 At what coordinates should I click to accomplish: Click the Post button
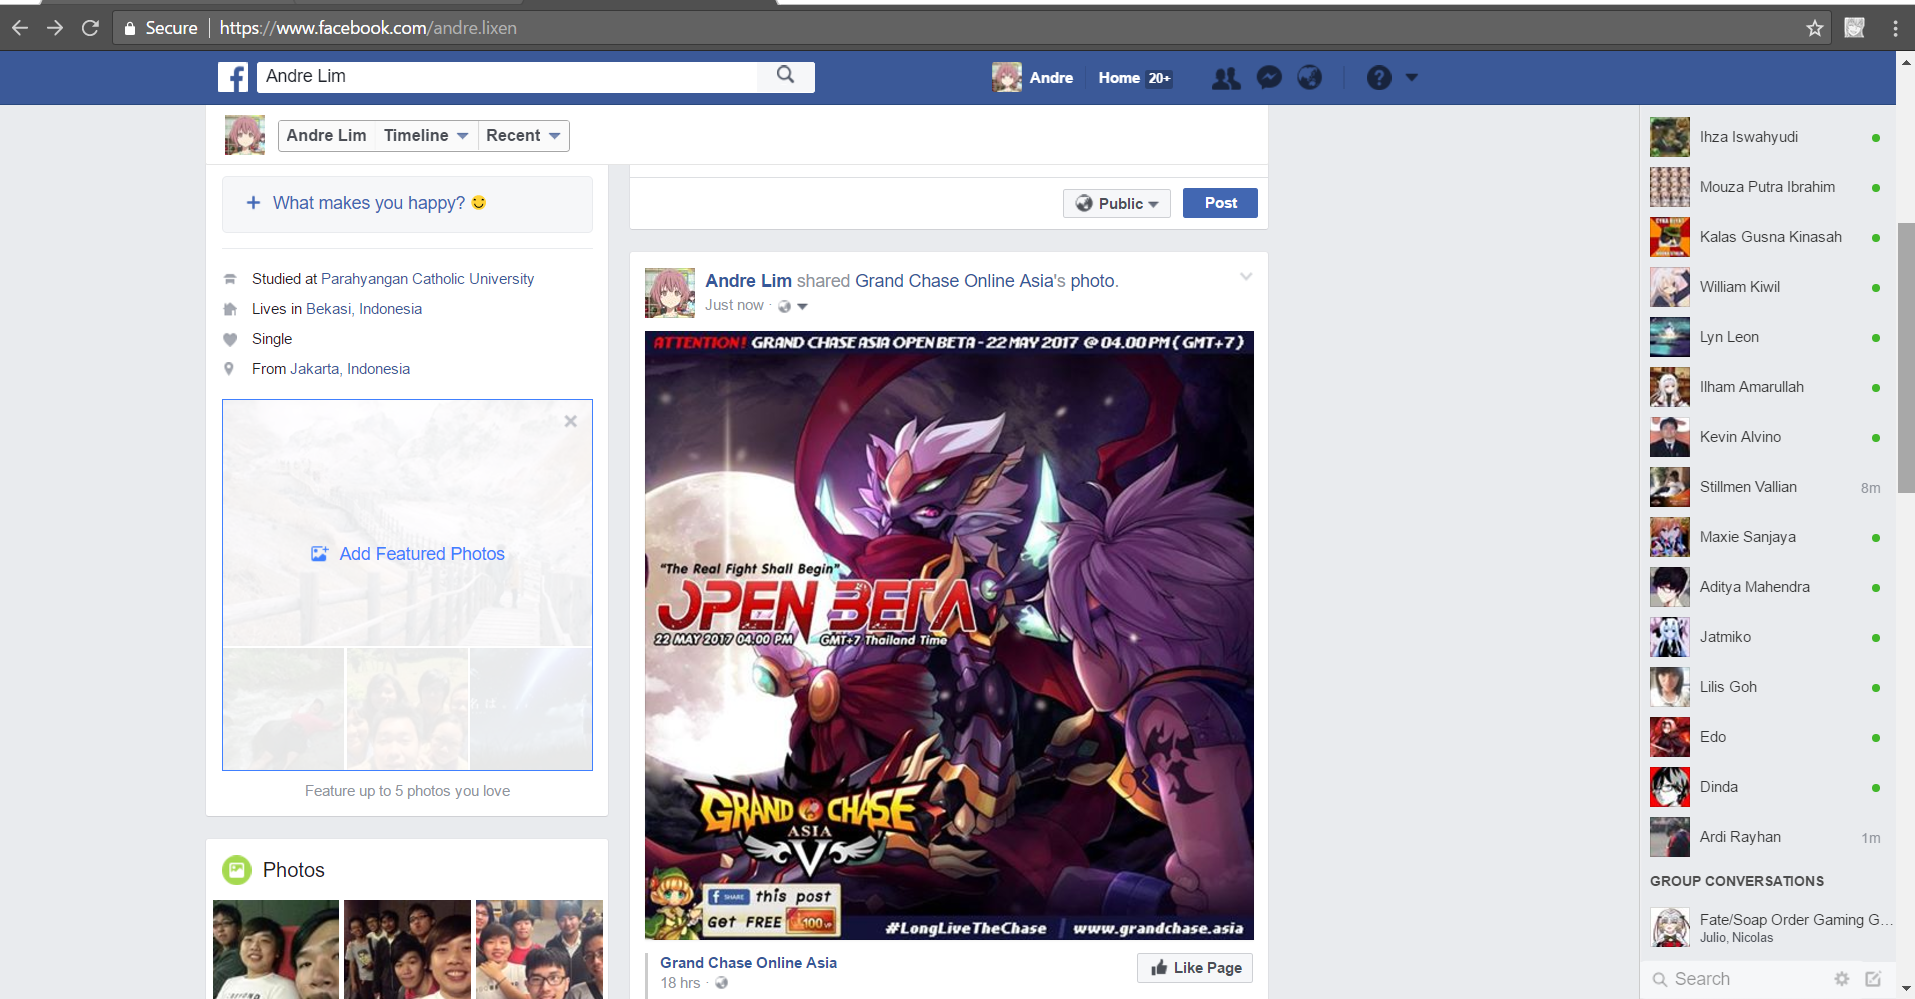coord(1220,203)
